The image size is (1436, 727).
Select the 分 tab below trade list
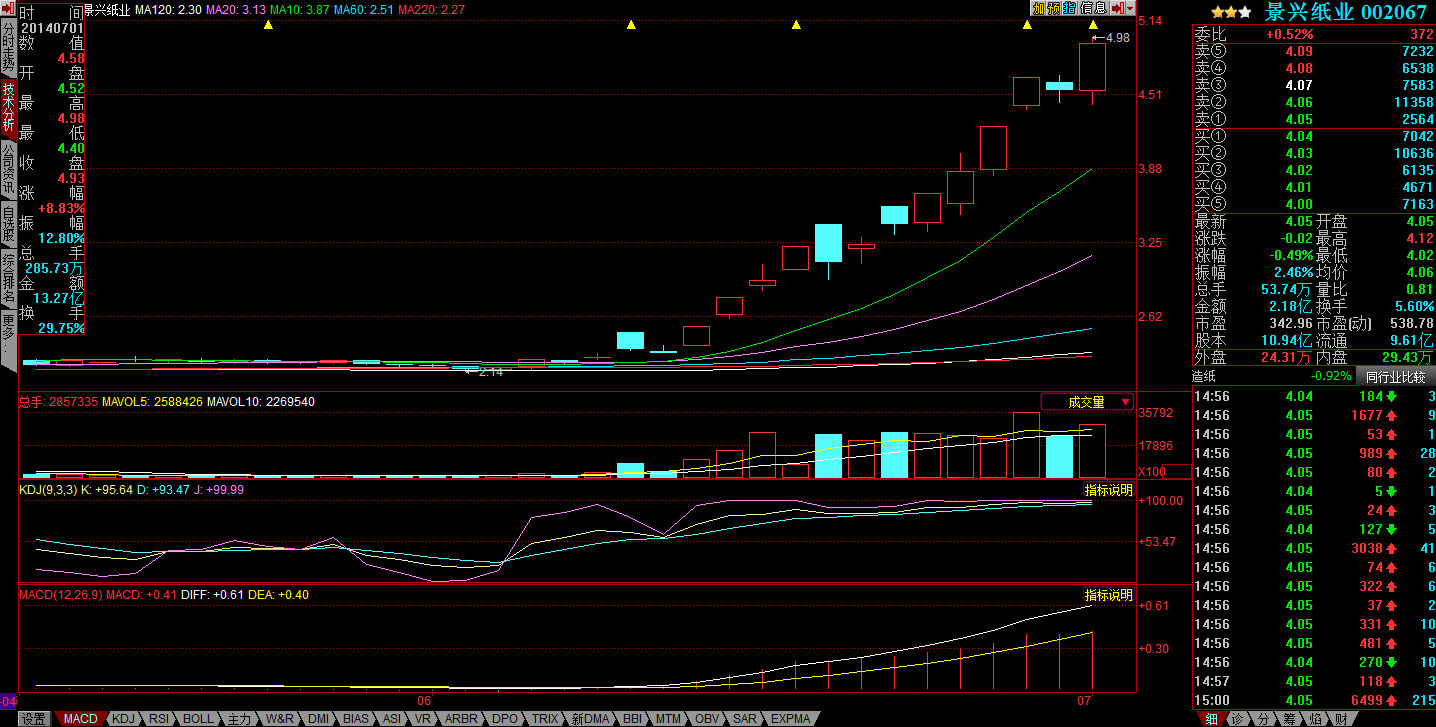coord(1263,719)
